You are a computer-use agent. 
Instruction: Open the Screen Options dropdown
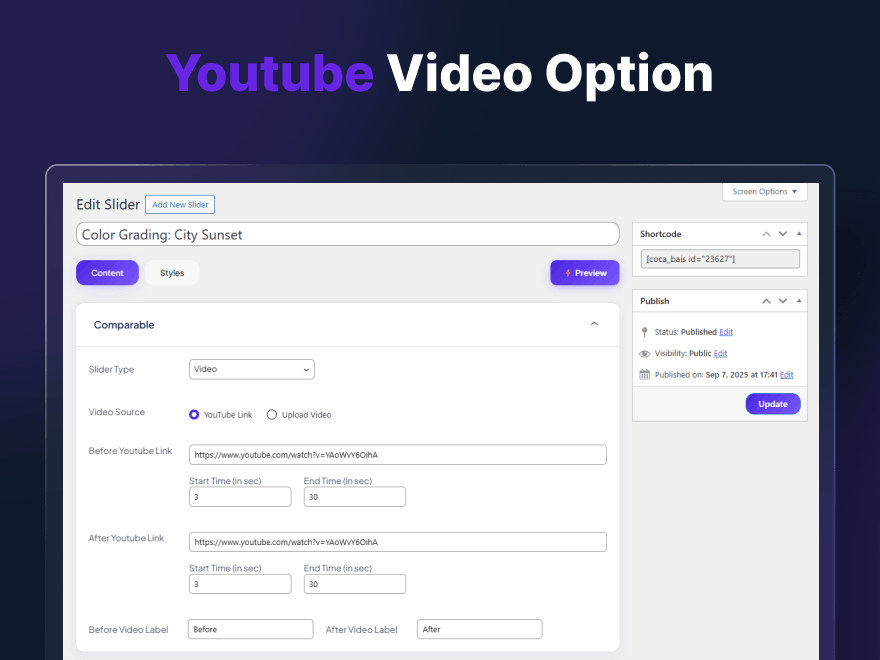(x=764, y=191)
